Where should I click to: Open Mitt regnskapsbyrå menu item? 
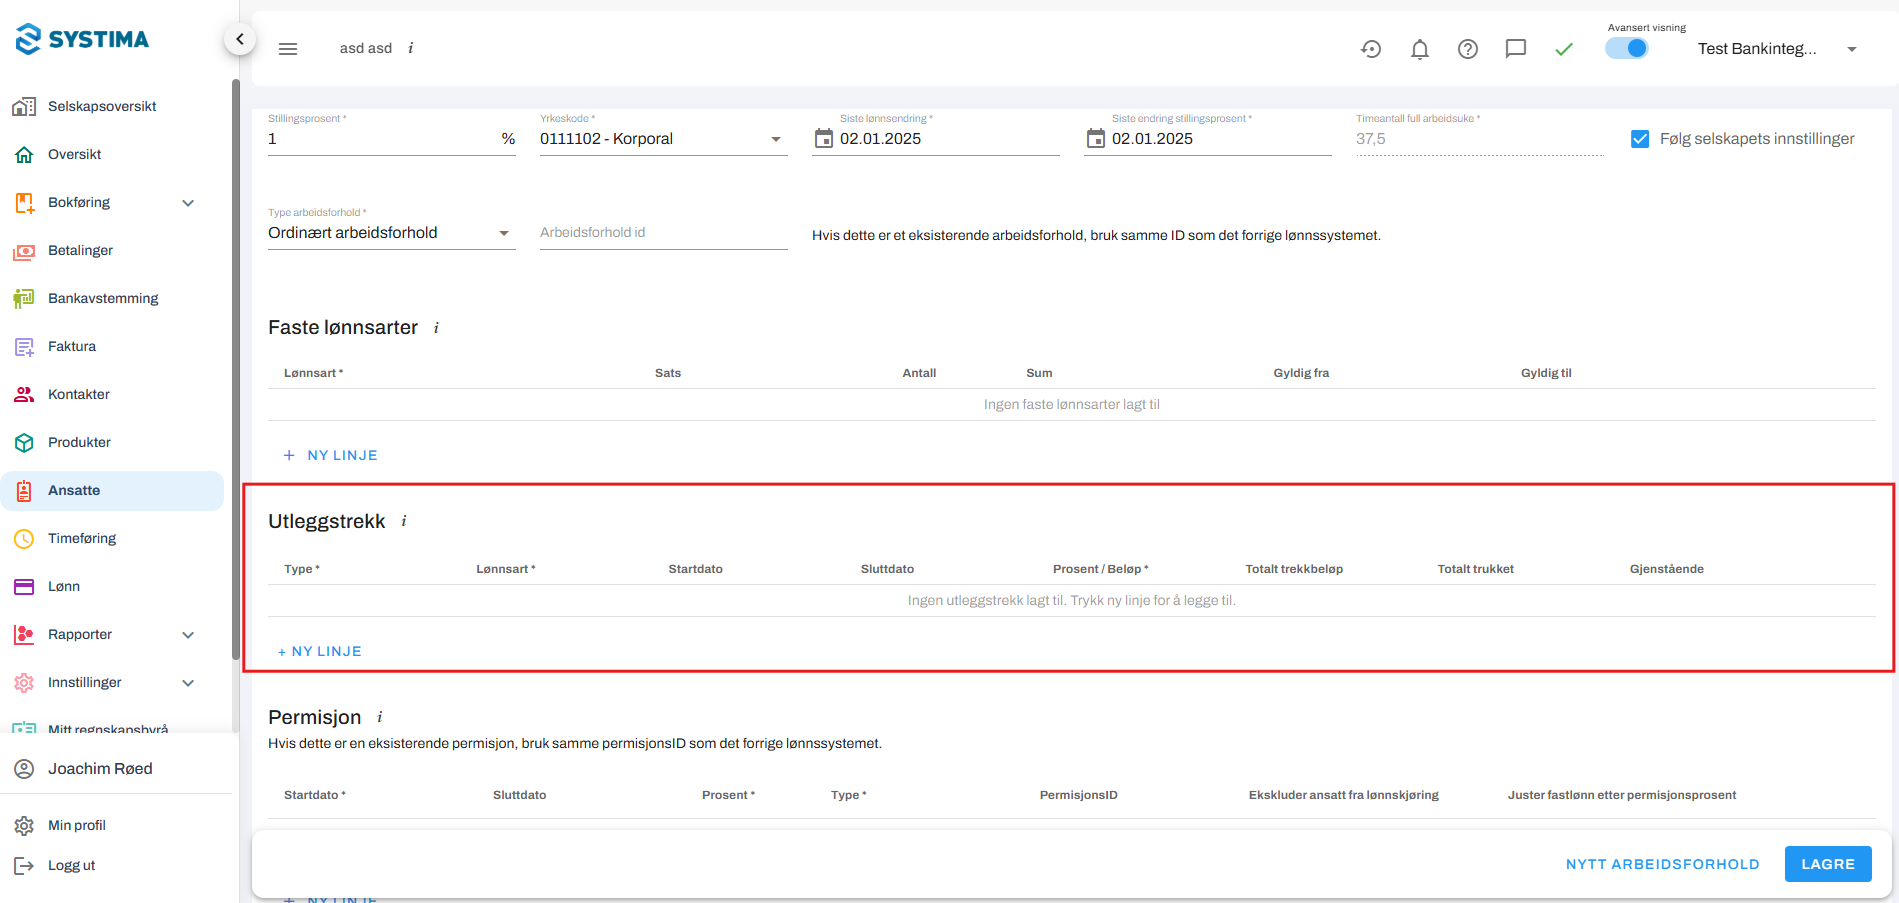point(108,728)
